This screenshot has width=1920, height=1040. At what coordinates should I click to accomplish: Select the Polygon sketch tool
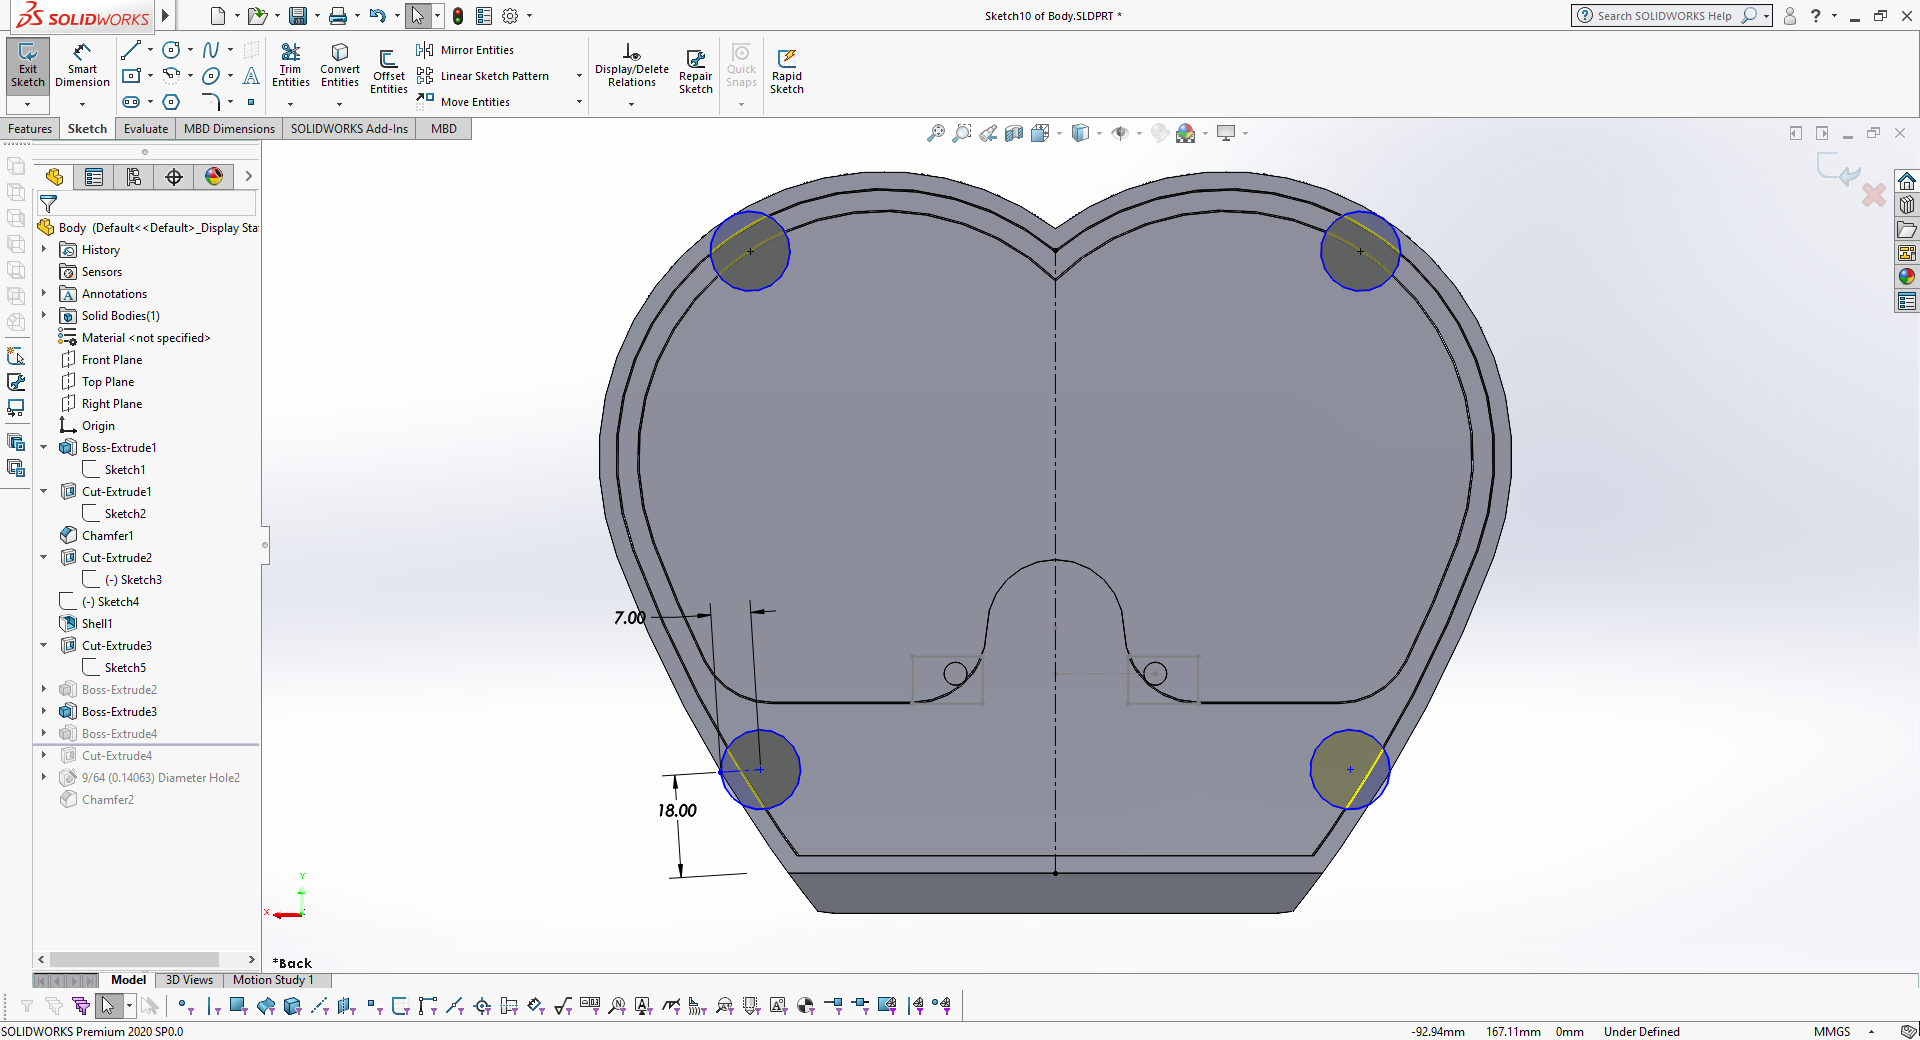[x=171, y=102]
